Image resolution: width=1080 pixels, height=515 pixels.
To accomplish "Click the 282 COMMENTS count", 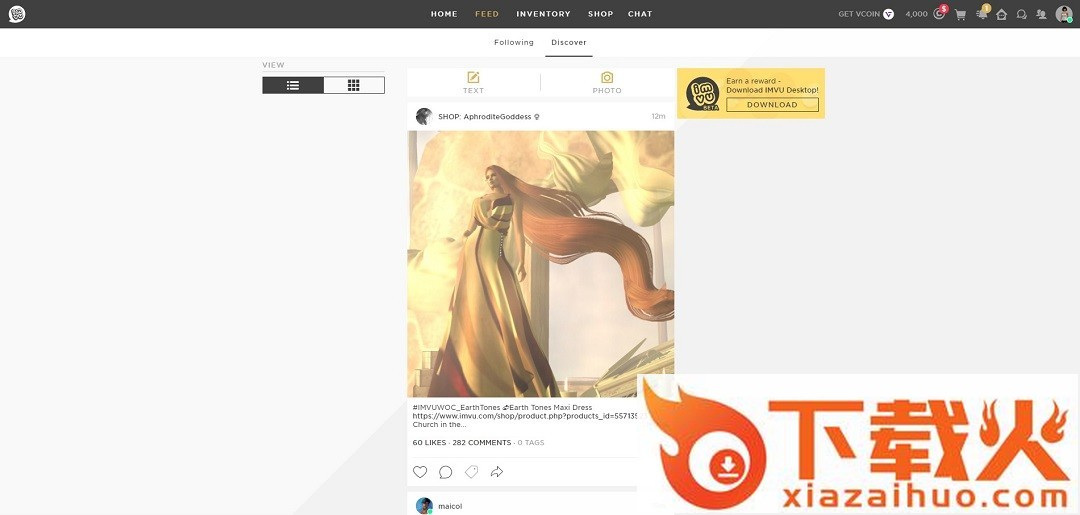I will (481, 443).
